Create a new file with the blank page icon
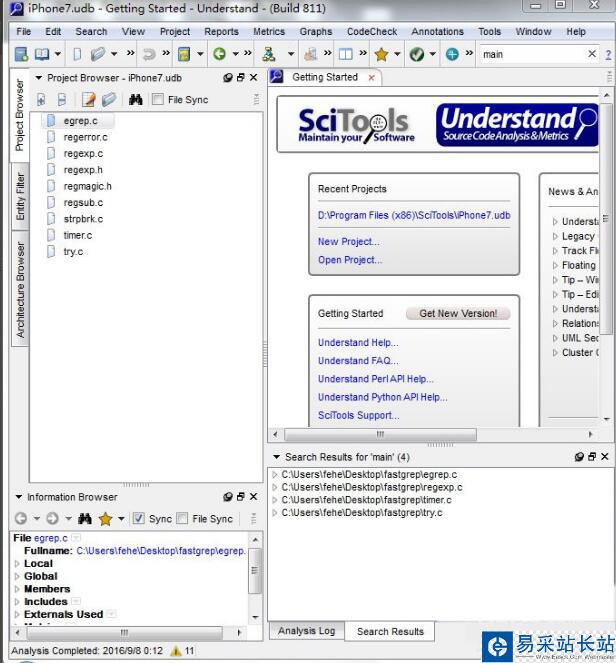Viewport: 616px width, 663px height. (77, 54)
